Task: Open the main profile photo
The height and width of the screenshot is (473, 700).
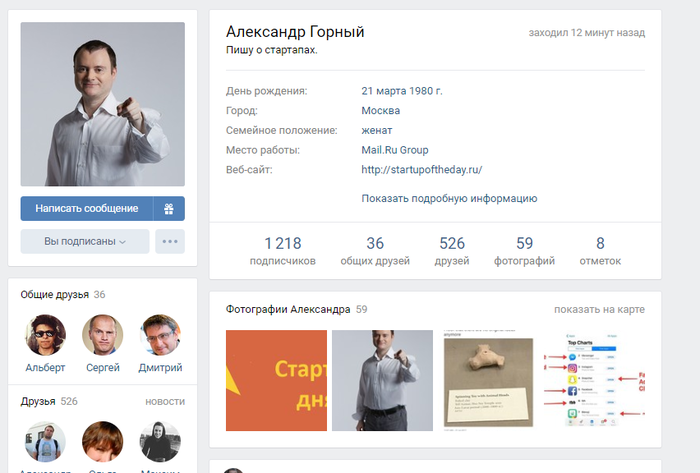Action: coord(102,104)
